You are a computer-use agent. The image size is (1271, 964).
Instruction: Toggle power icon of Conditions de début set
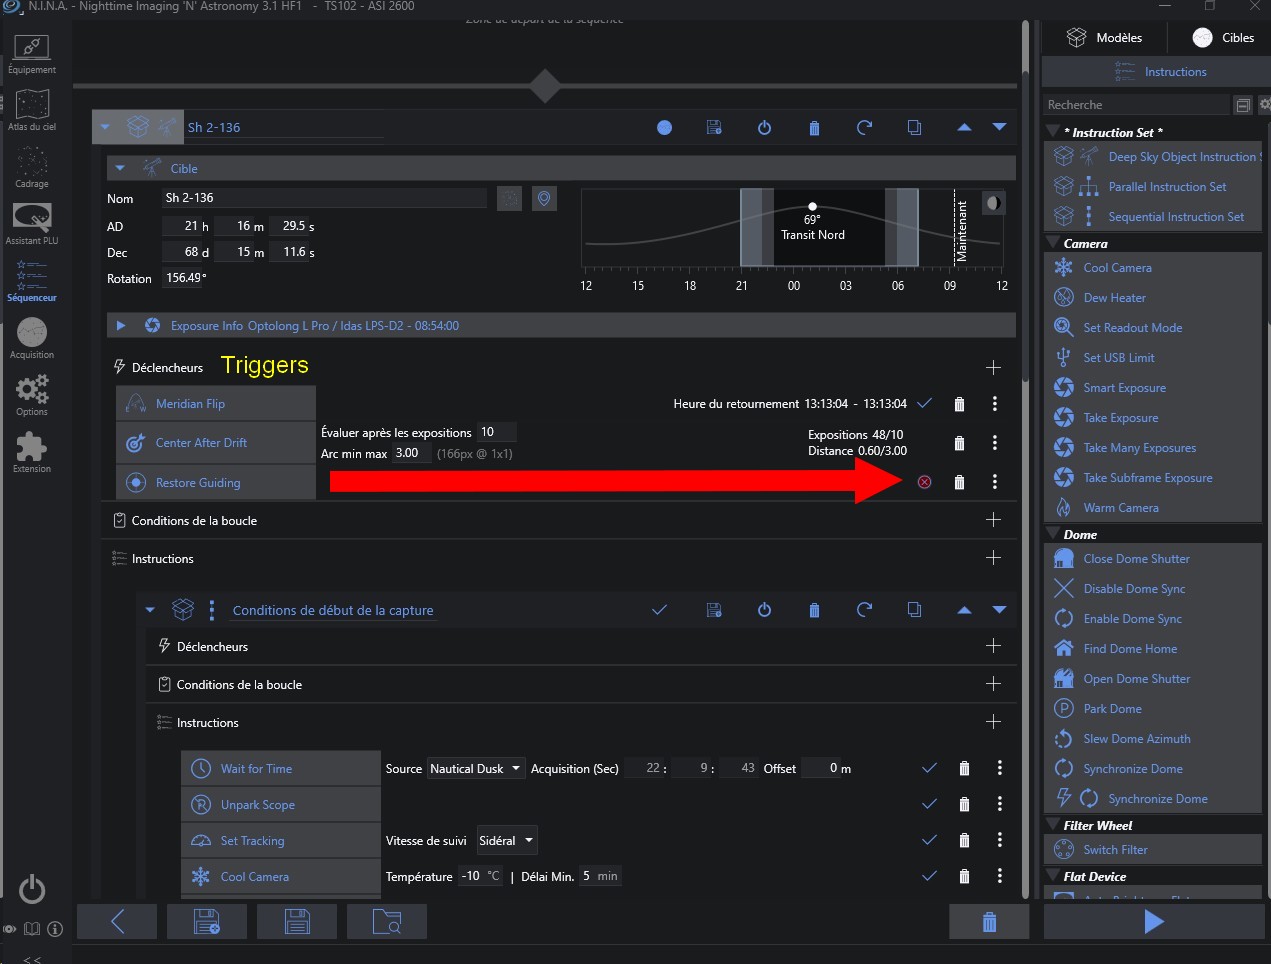pos(764,610)
